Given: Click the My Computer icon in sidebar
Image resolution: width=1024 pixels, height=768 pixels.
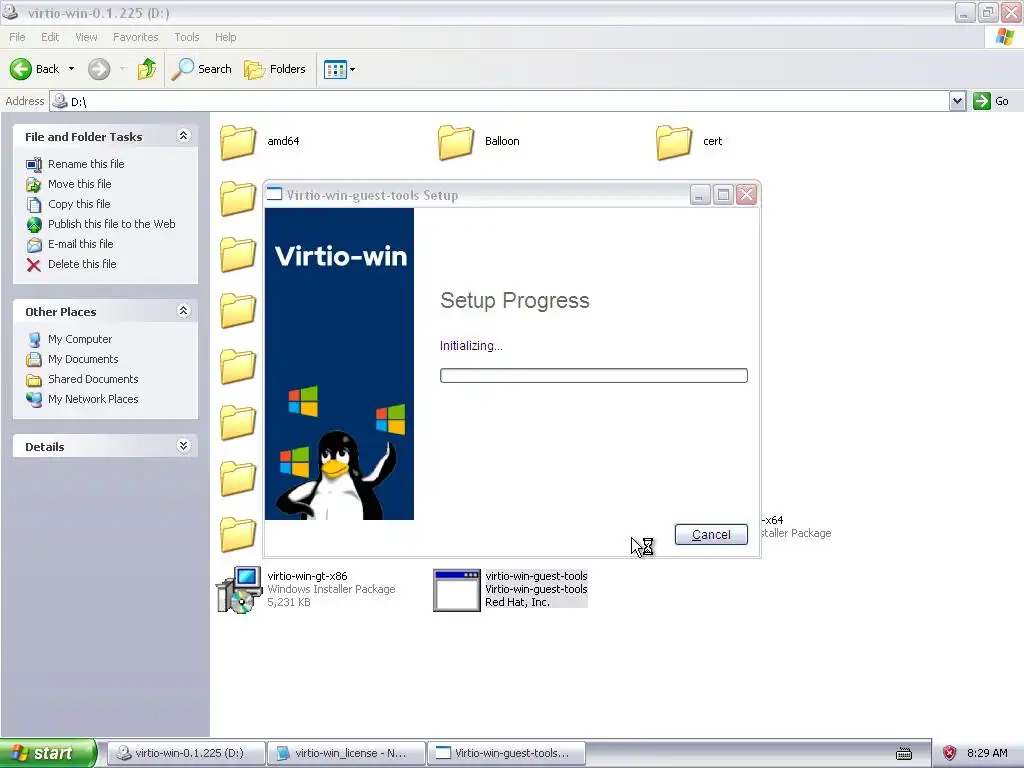Looking at the screenshot, I should [34, 340].
